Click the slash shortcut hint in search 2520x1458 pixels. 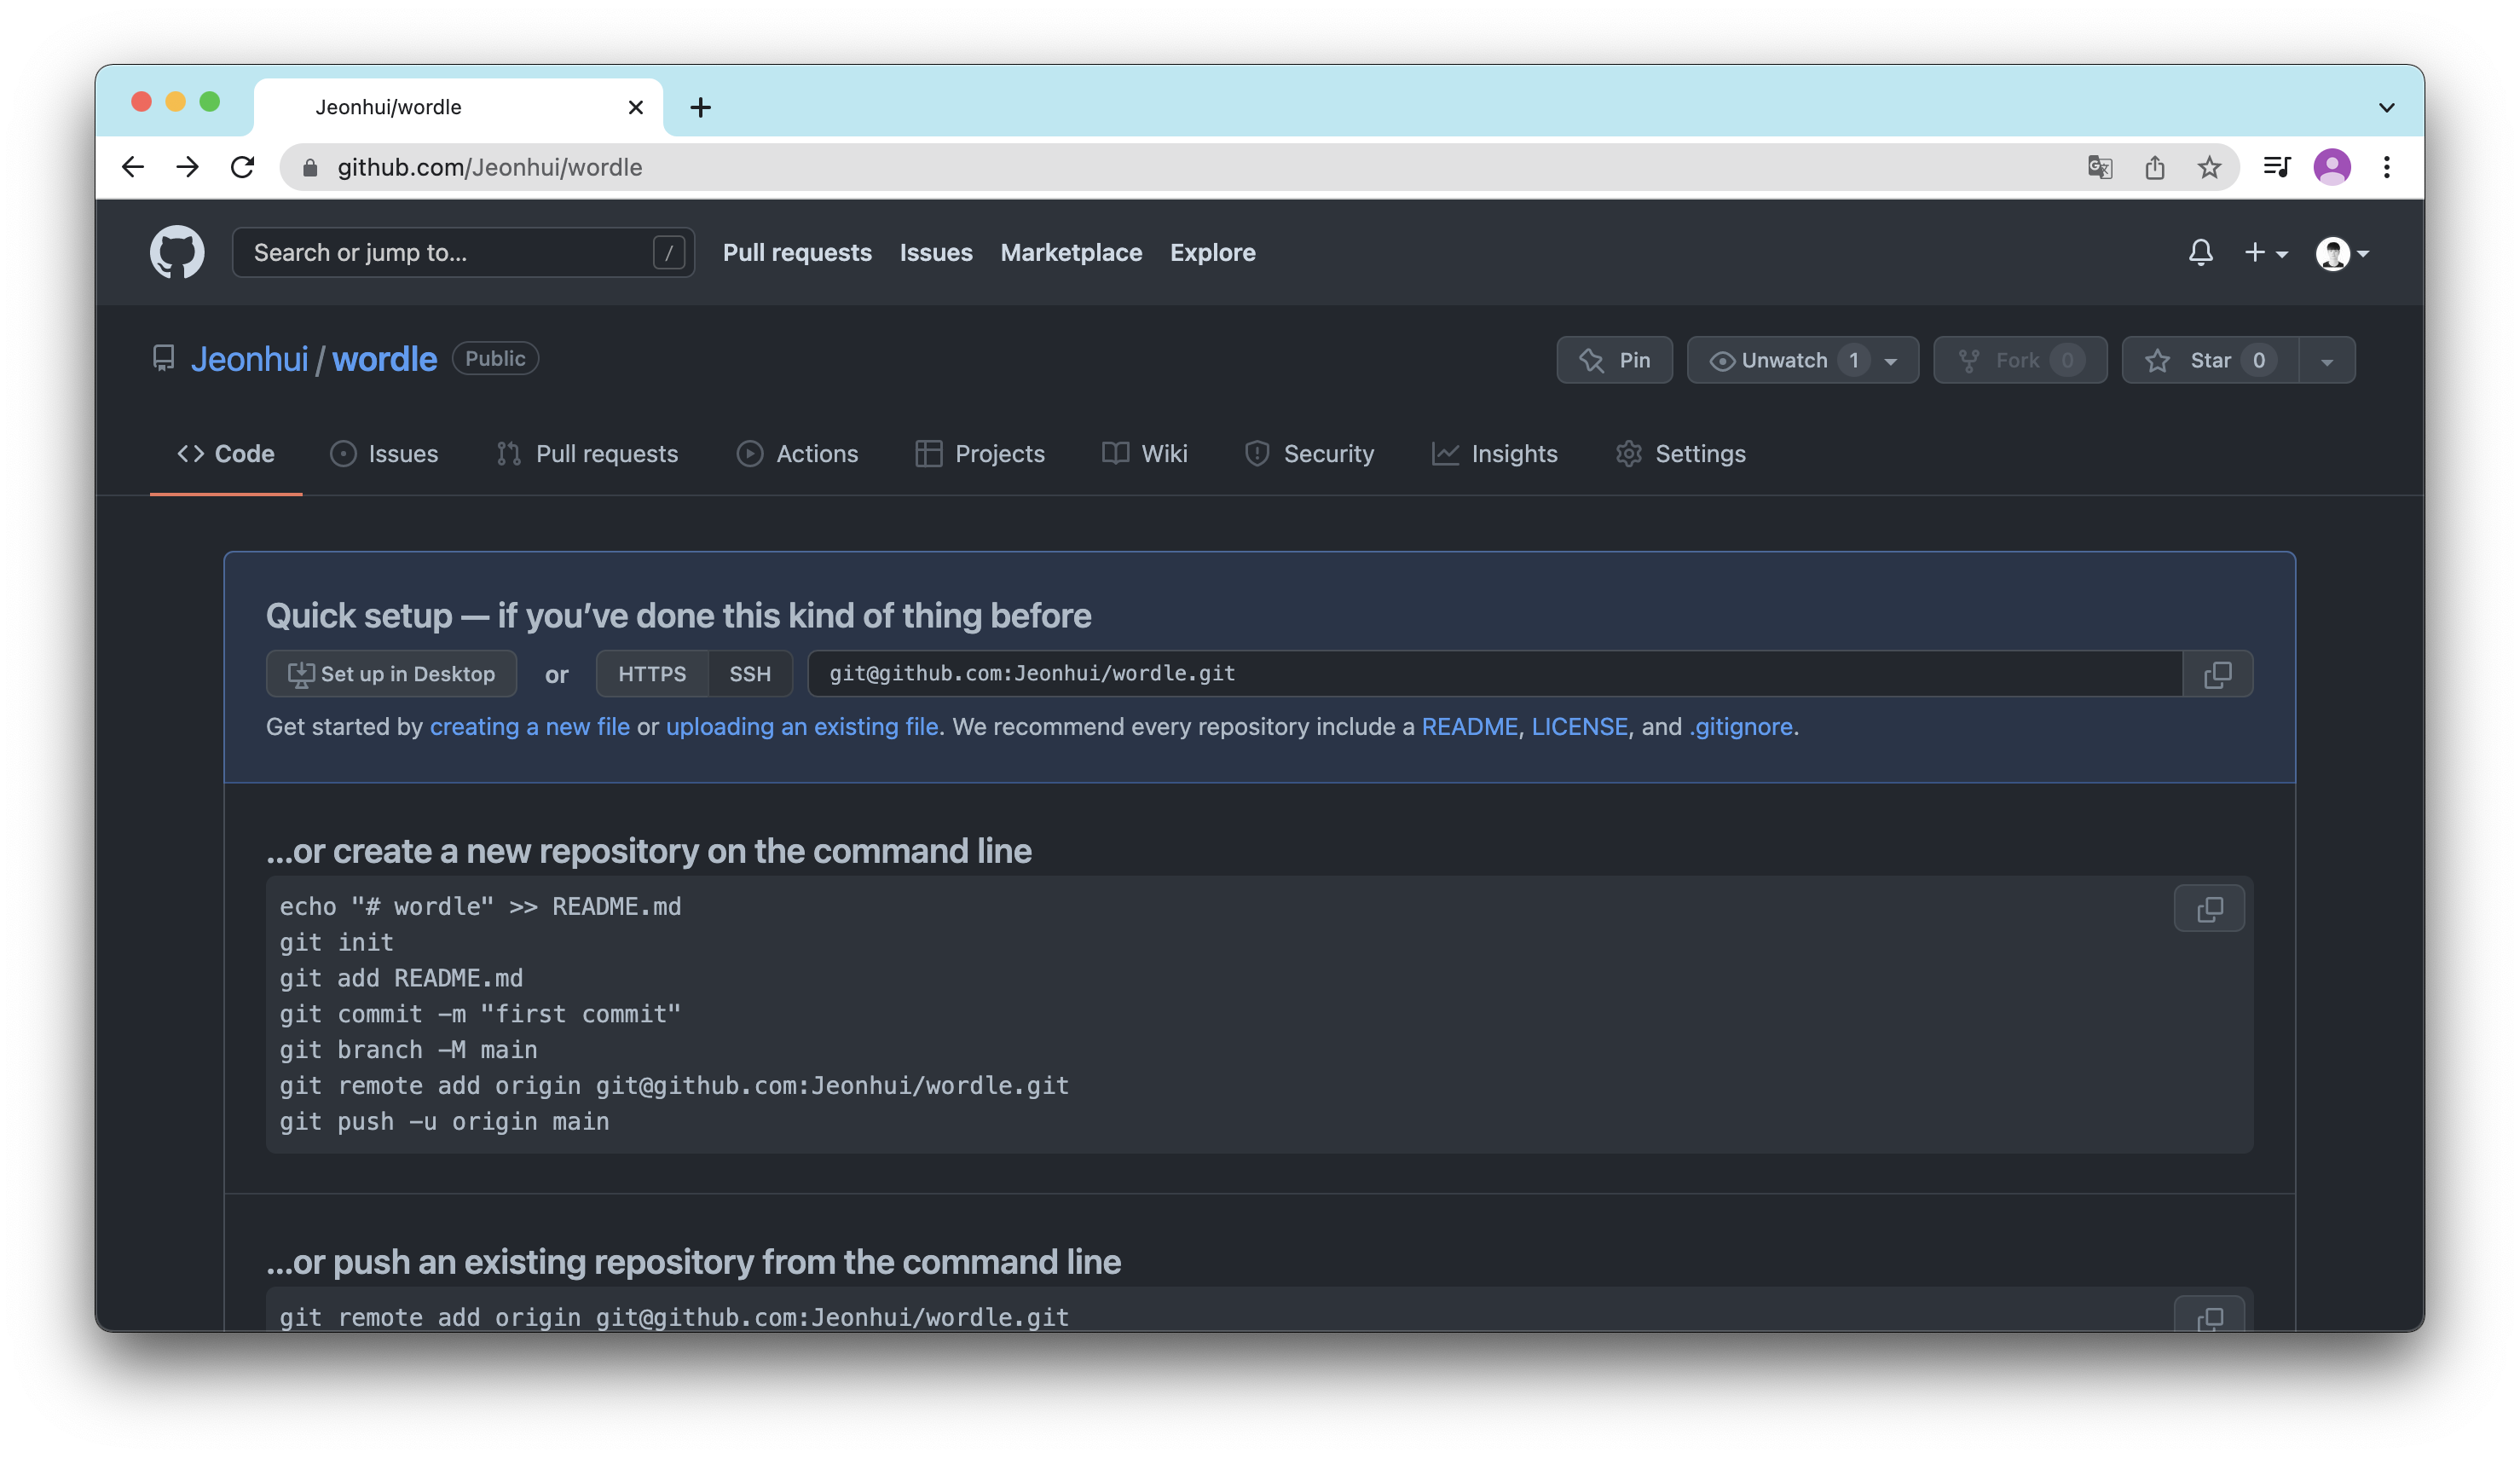tap(669, 253)
